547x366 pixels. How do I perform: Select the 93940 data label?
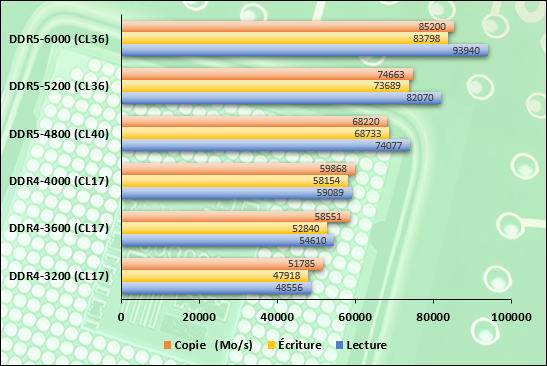pyautogui.click(x=466, y=51)
